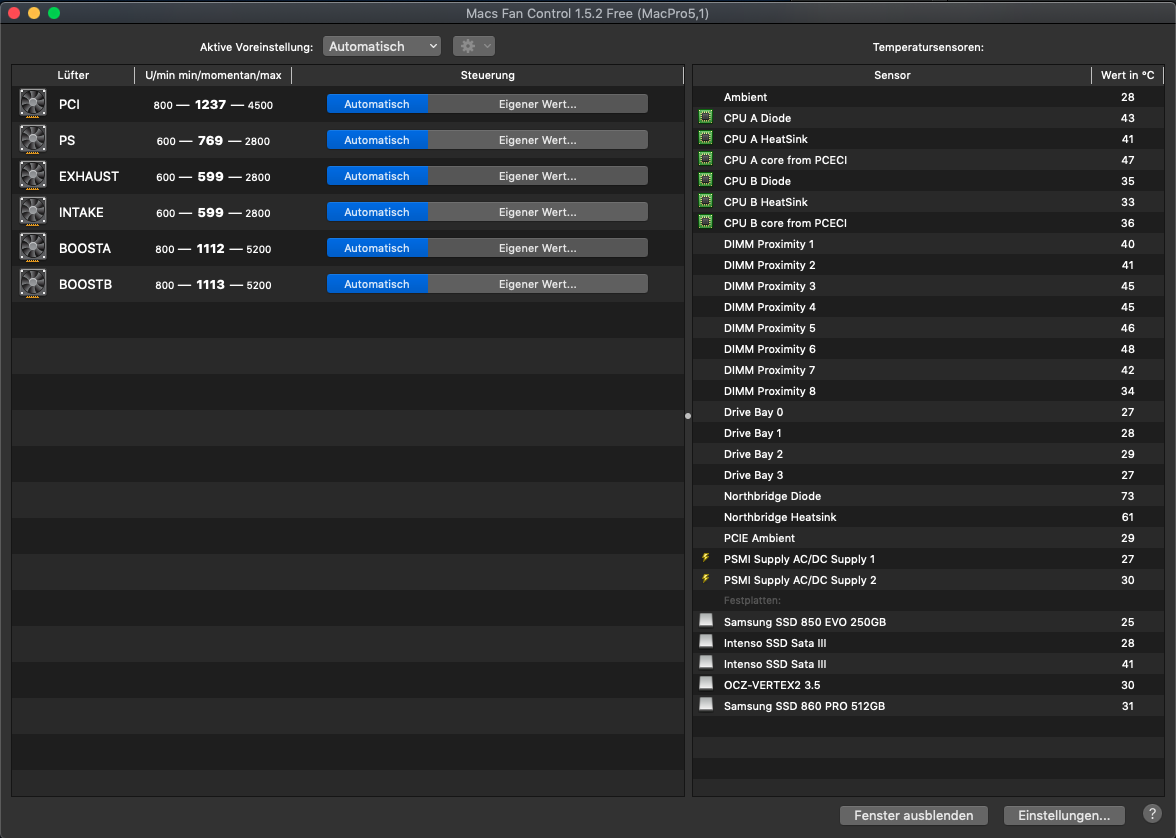Screen dimensions: 1176x838
Task: Click the CPU A HeatSink chip icon
Action: [x=706, y=138]
